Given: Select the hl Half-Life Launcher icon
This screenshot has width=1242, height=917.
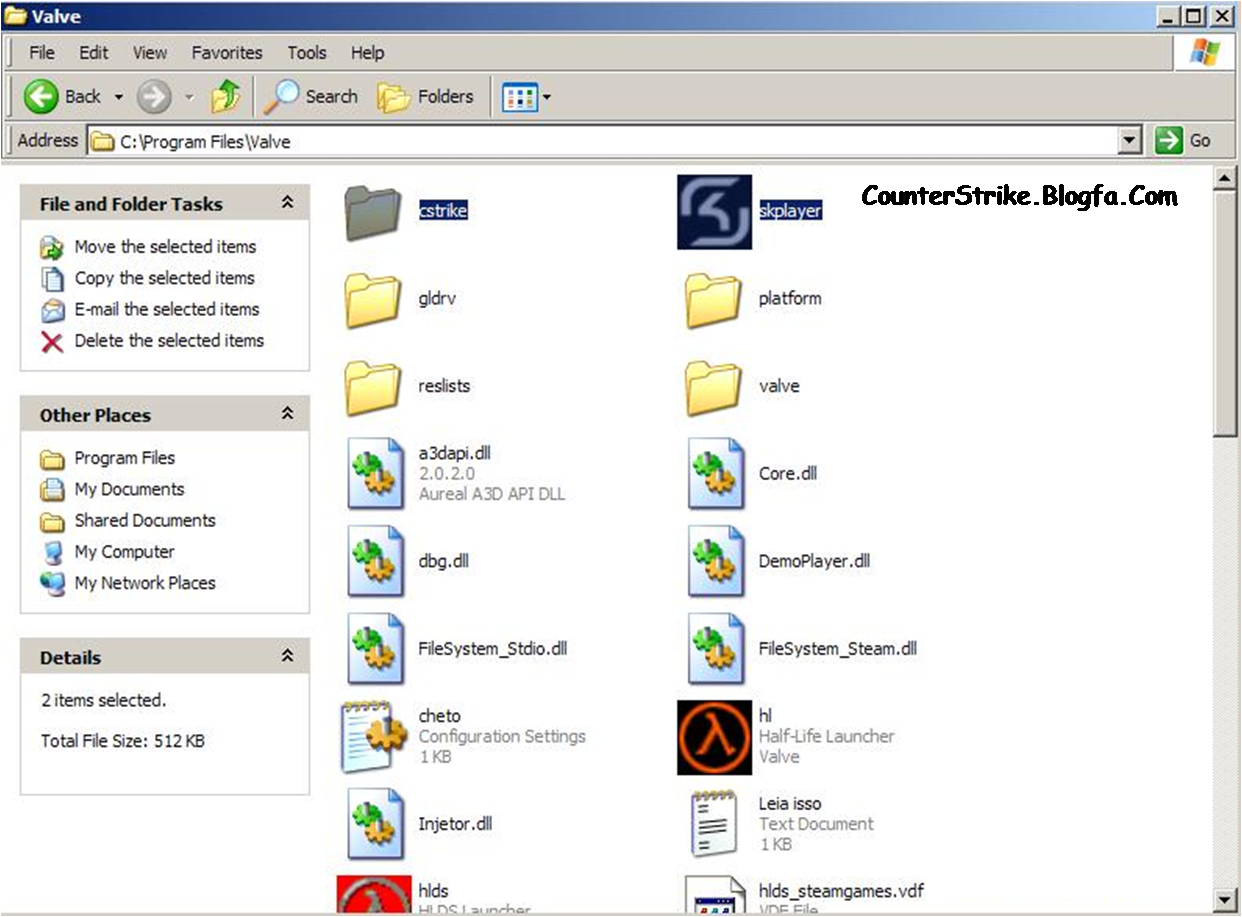Looking at the screenshot, I should (714, 737).
